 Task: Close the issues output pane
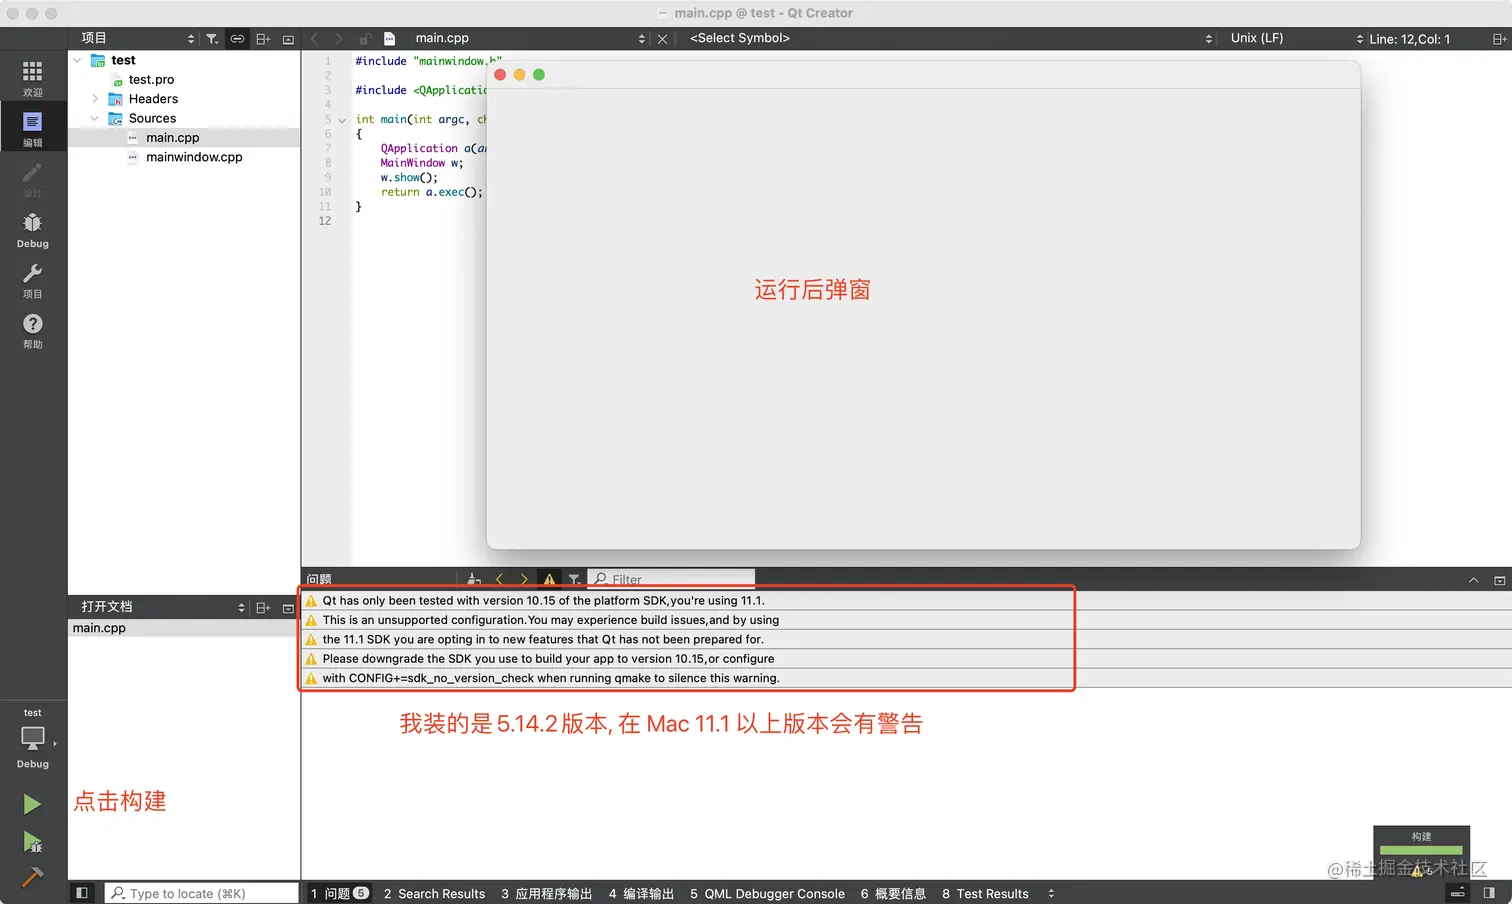[x=1499, y=580]
